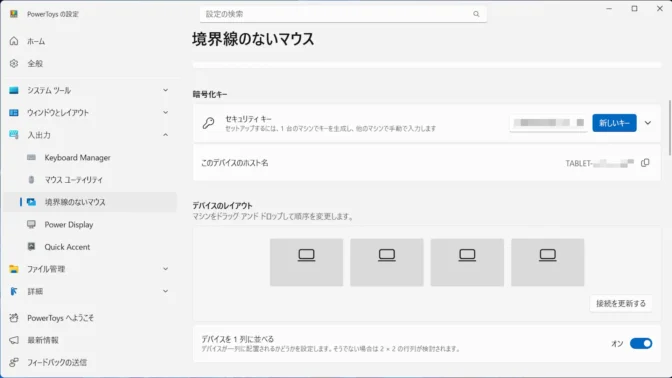The width and height of the screenshot is (672, 378).
Task: Click the 入出力 icon
Action: [x=14, y=135]
